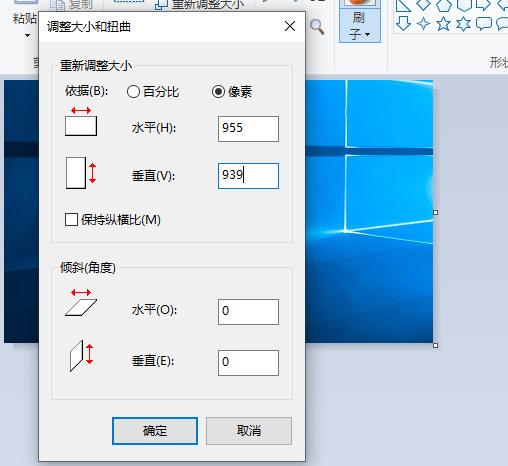508x466 pixels.
Task: Click the 重新调整大小 group label
Action: pyautogui.click(x=96, y=66)
